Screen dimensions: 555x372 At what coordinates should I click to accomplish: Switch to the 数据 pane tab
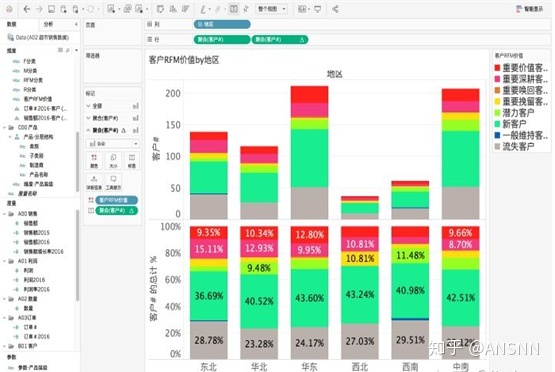pos(12,24)
